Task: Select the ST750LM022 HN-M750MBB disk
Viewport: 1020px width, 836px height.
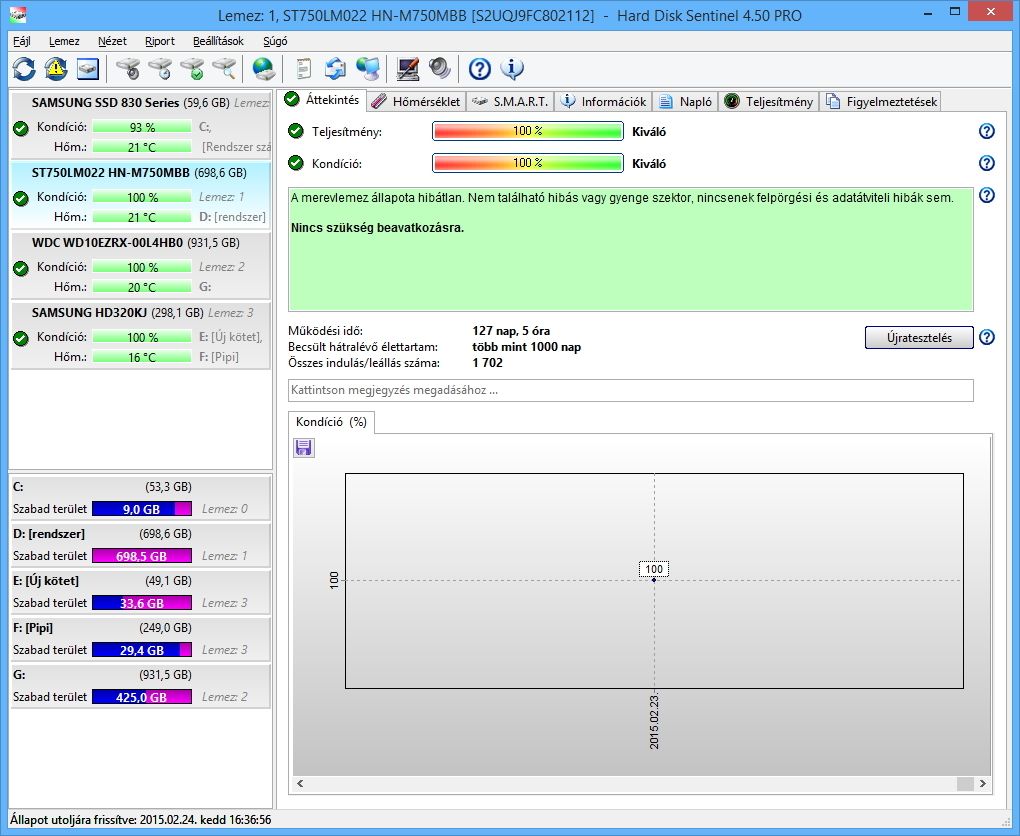Action: 141,195
